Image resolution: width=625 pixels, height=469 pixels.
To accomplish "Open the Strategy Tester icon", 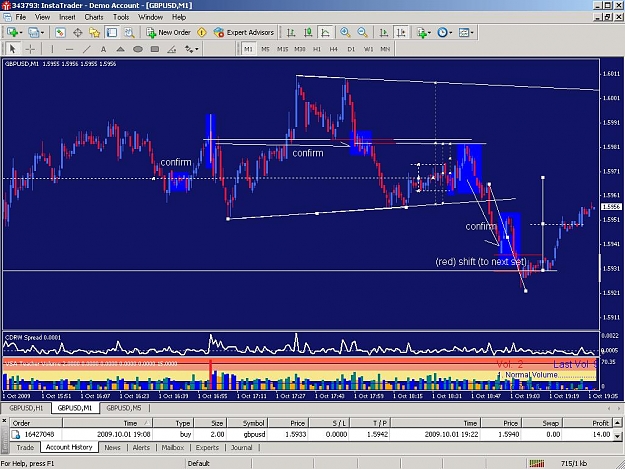I will point(129,33).
